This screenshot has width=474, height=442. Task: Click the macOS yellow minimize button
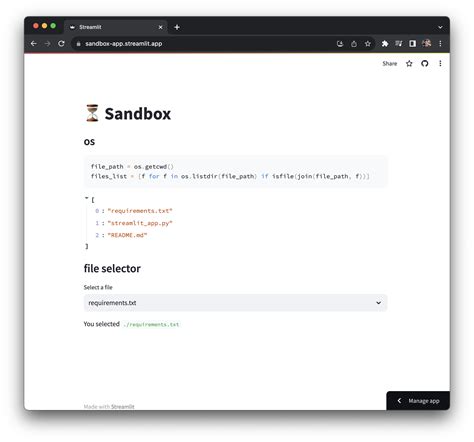(x=44, y=26)
